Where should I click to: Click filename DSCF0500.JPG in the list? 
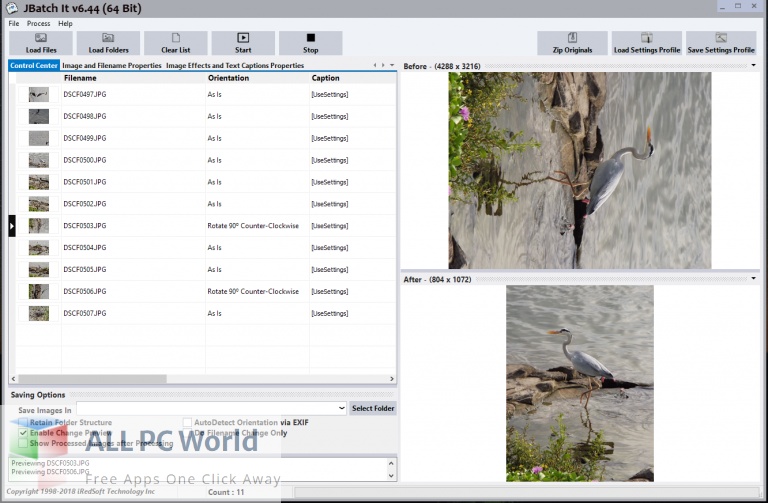[x=85, y=160]
